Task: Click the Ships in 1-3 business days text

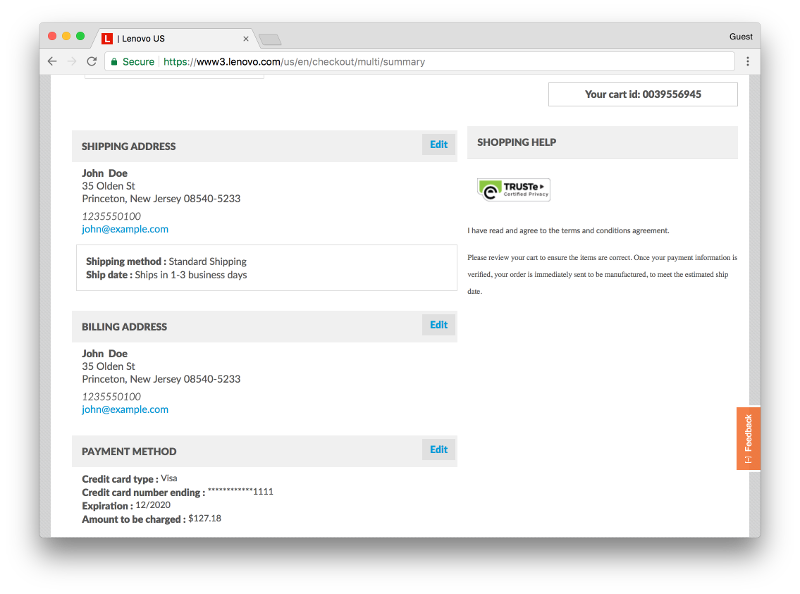Action: point(191,275)
